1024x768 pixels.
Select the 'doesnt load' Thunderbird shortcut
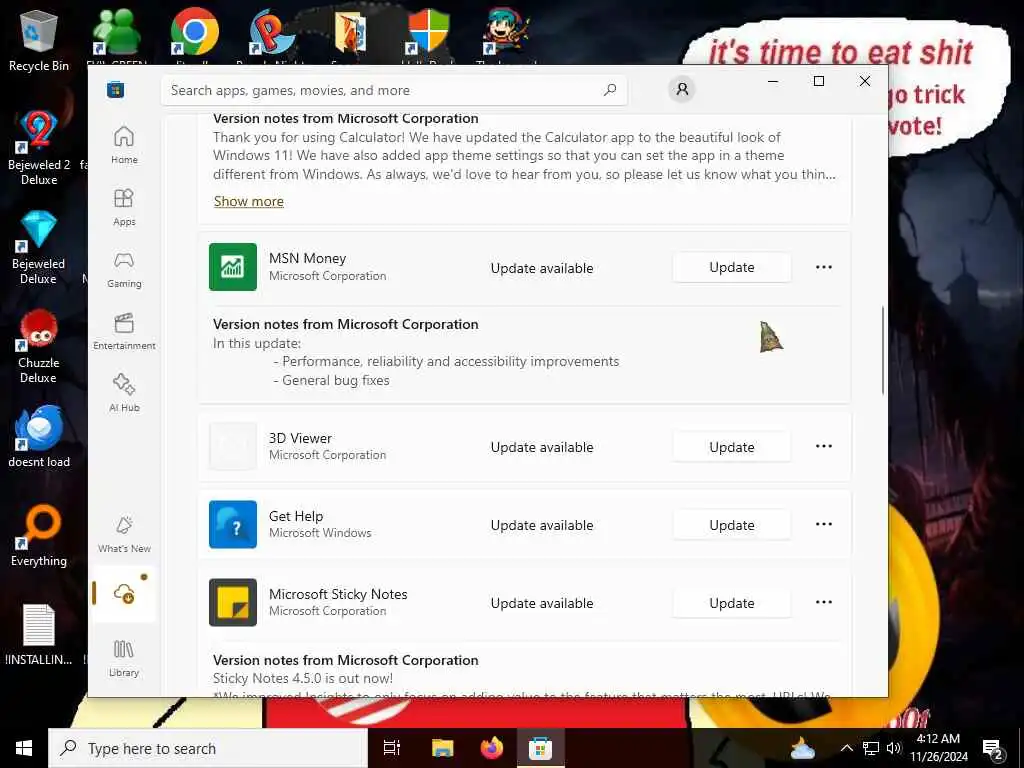point(39,437)
